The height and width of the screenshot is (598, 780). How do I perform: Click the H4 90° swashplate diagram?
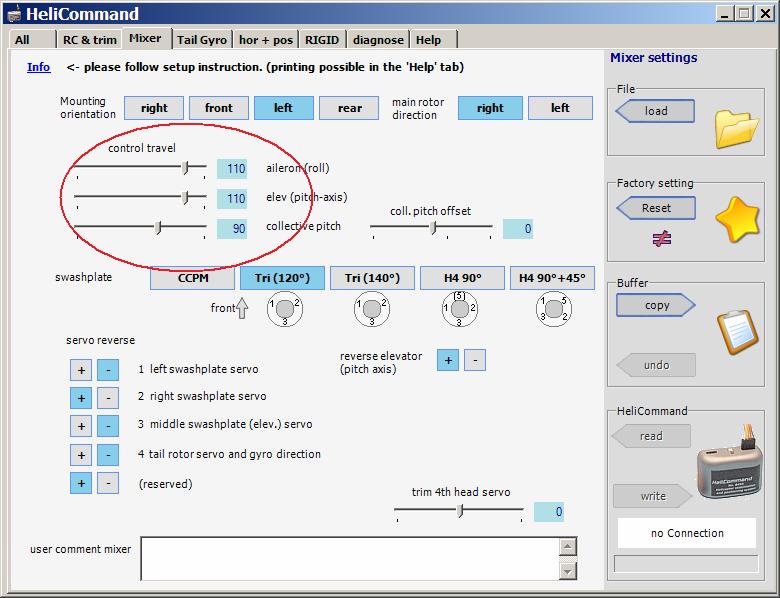pyautogui.click(x=460, y=309)
